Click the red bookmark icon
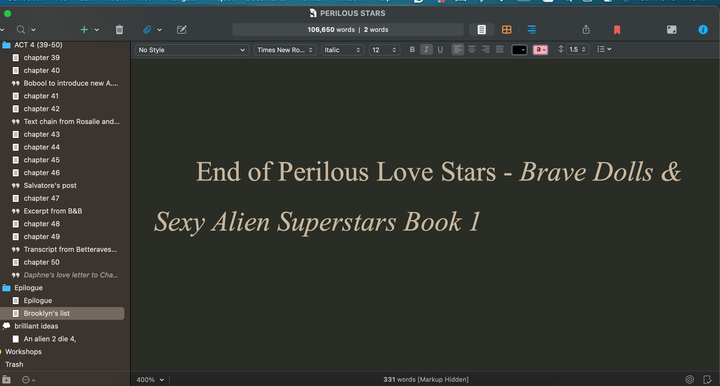 pyautogui.click(x=617, y=30)
